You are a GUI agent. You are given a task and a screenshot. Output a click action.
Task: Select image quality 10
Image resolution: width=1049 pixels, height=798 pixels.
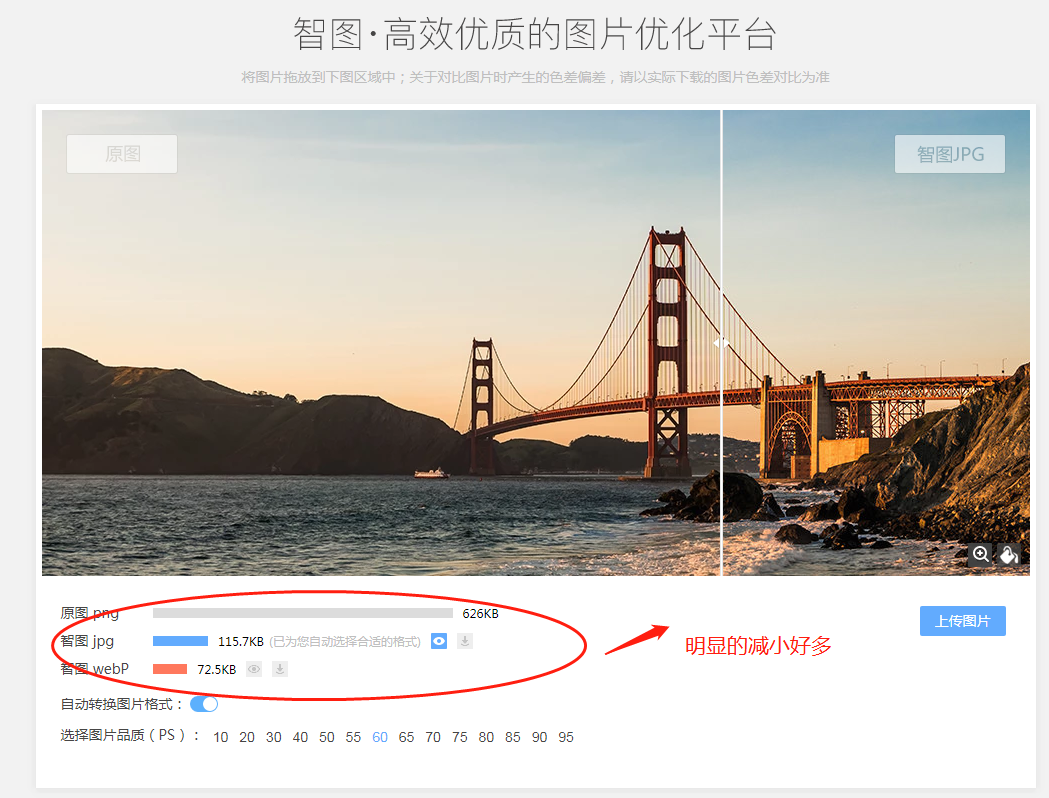pyautogui.click(x=220, y=736)
